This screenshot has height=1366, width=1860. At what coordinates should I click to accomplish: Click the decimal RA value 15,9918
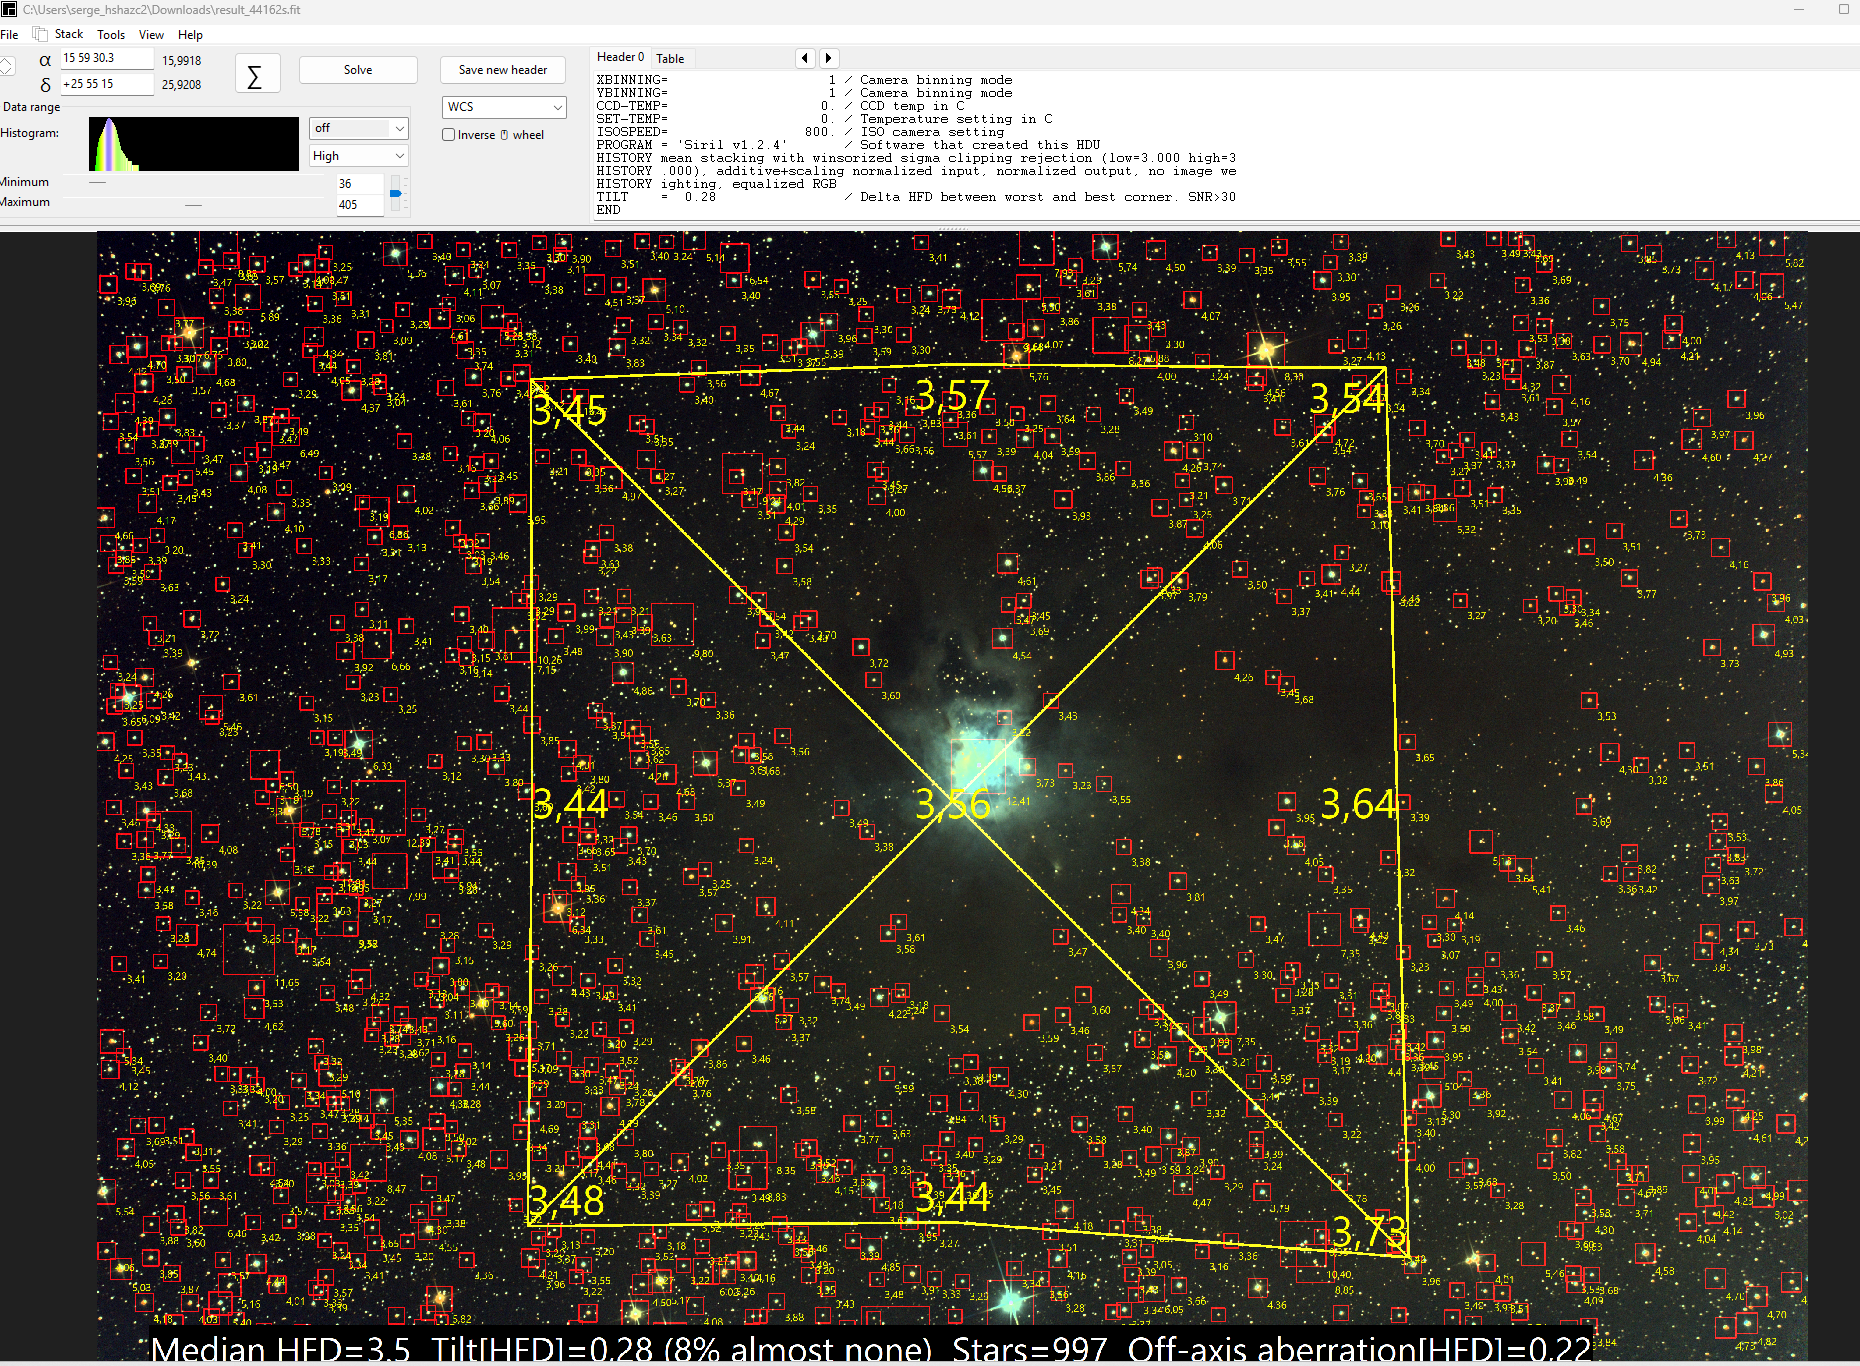181,61
